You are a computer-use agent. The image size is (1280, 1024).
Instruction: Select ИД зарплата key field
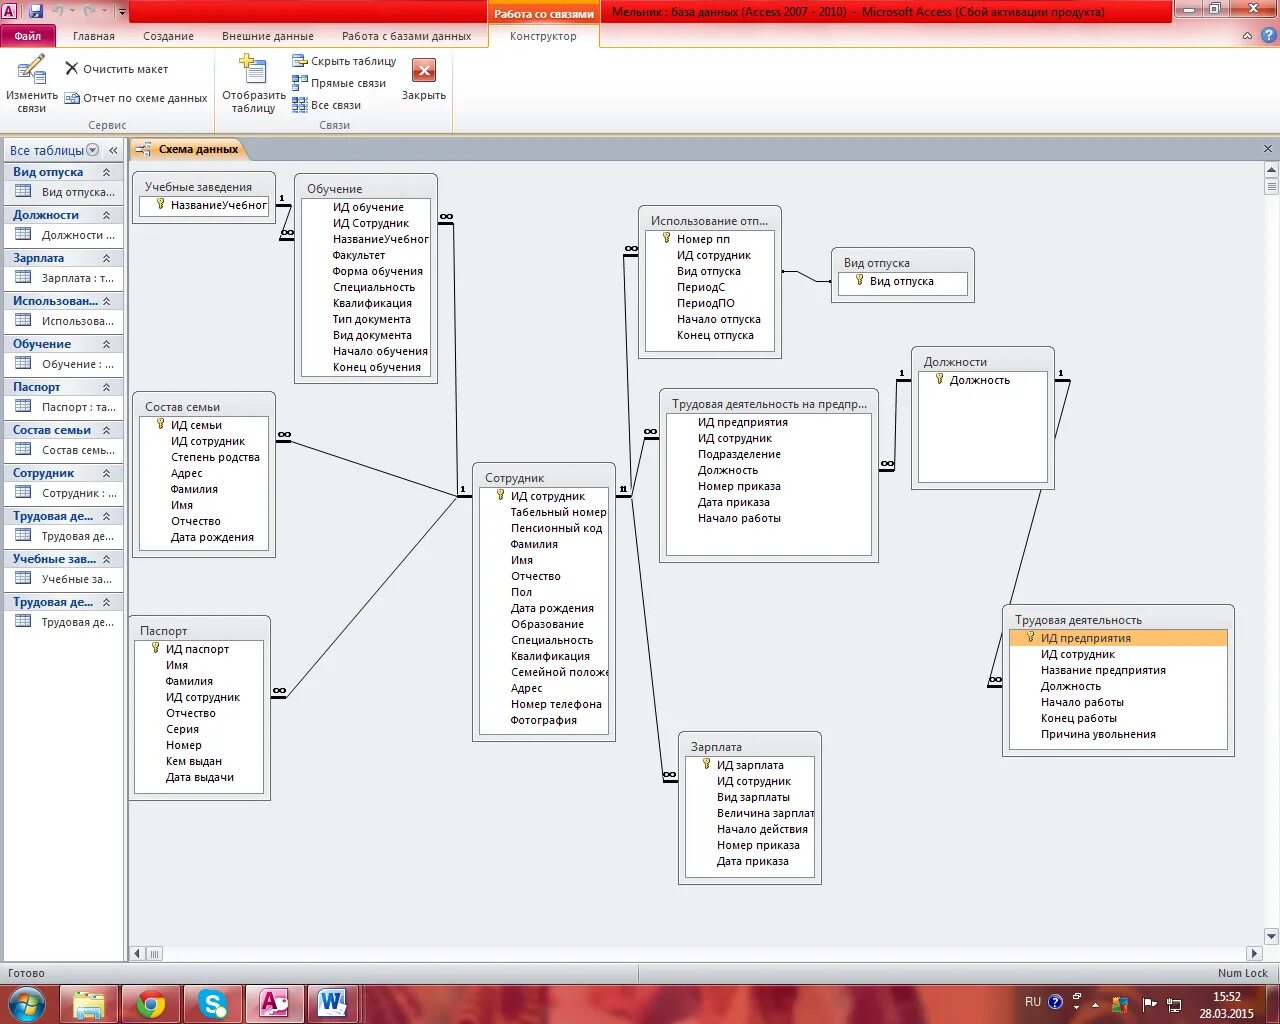(750, 765)
